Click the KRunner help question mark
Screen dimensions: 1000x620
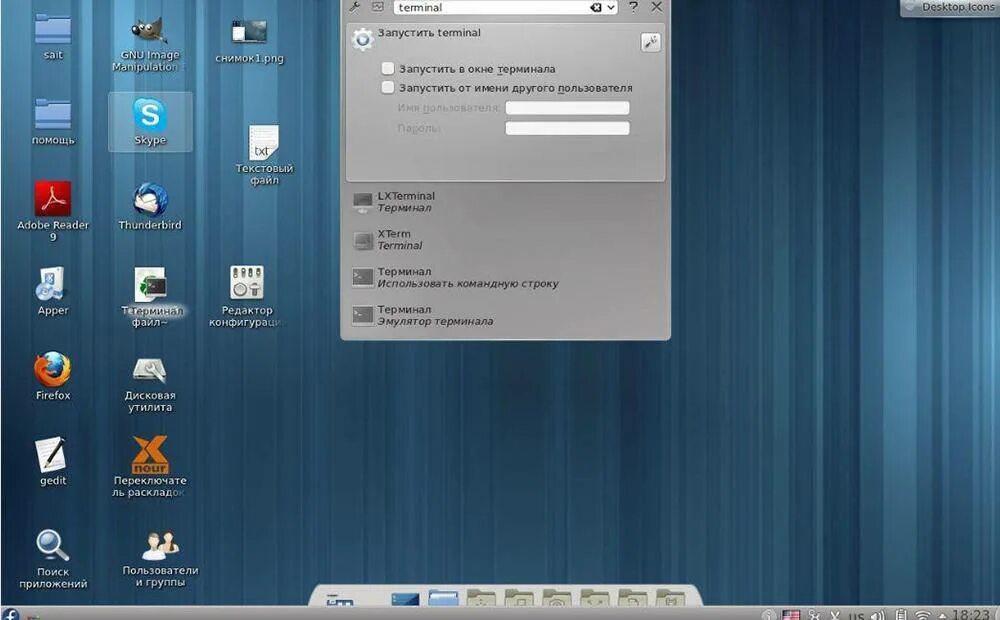point(633,7)
